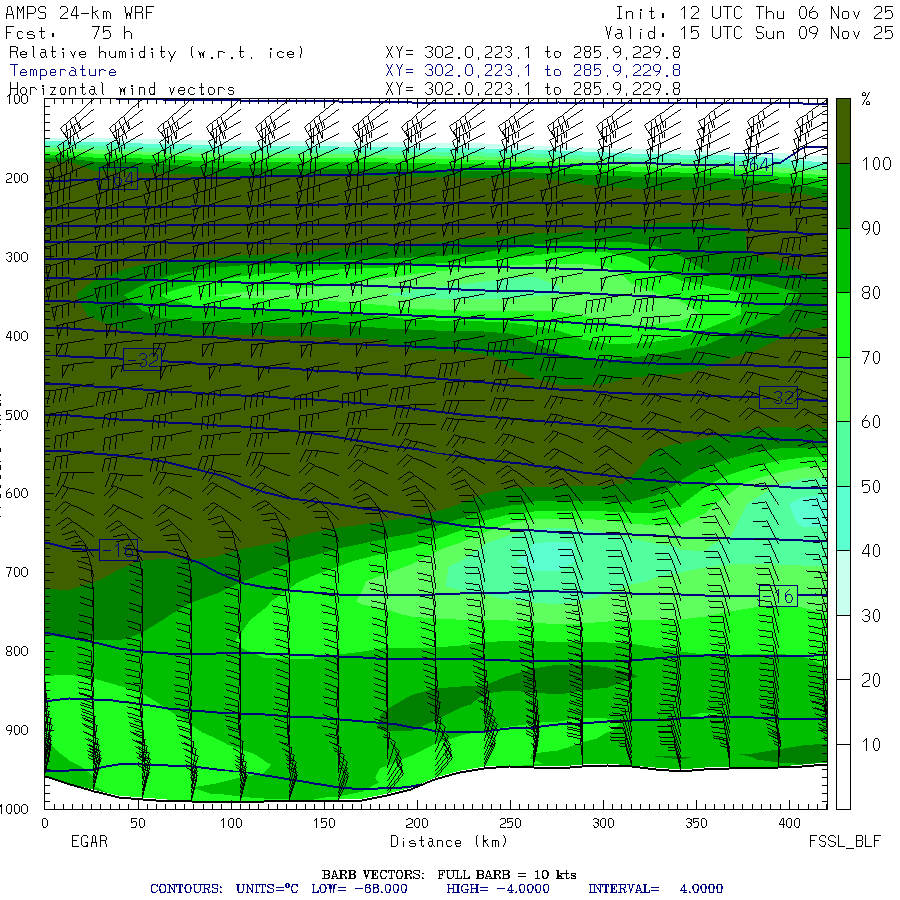
Task: Click the -16 contour label on left side
Action: point(118,550)
